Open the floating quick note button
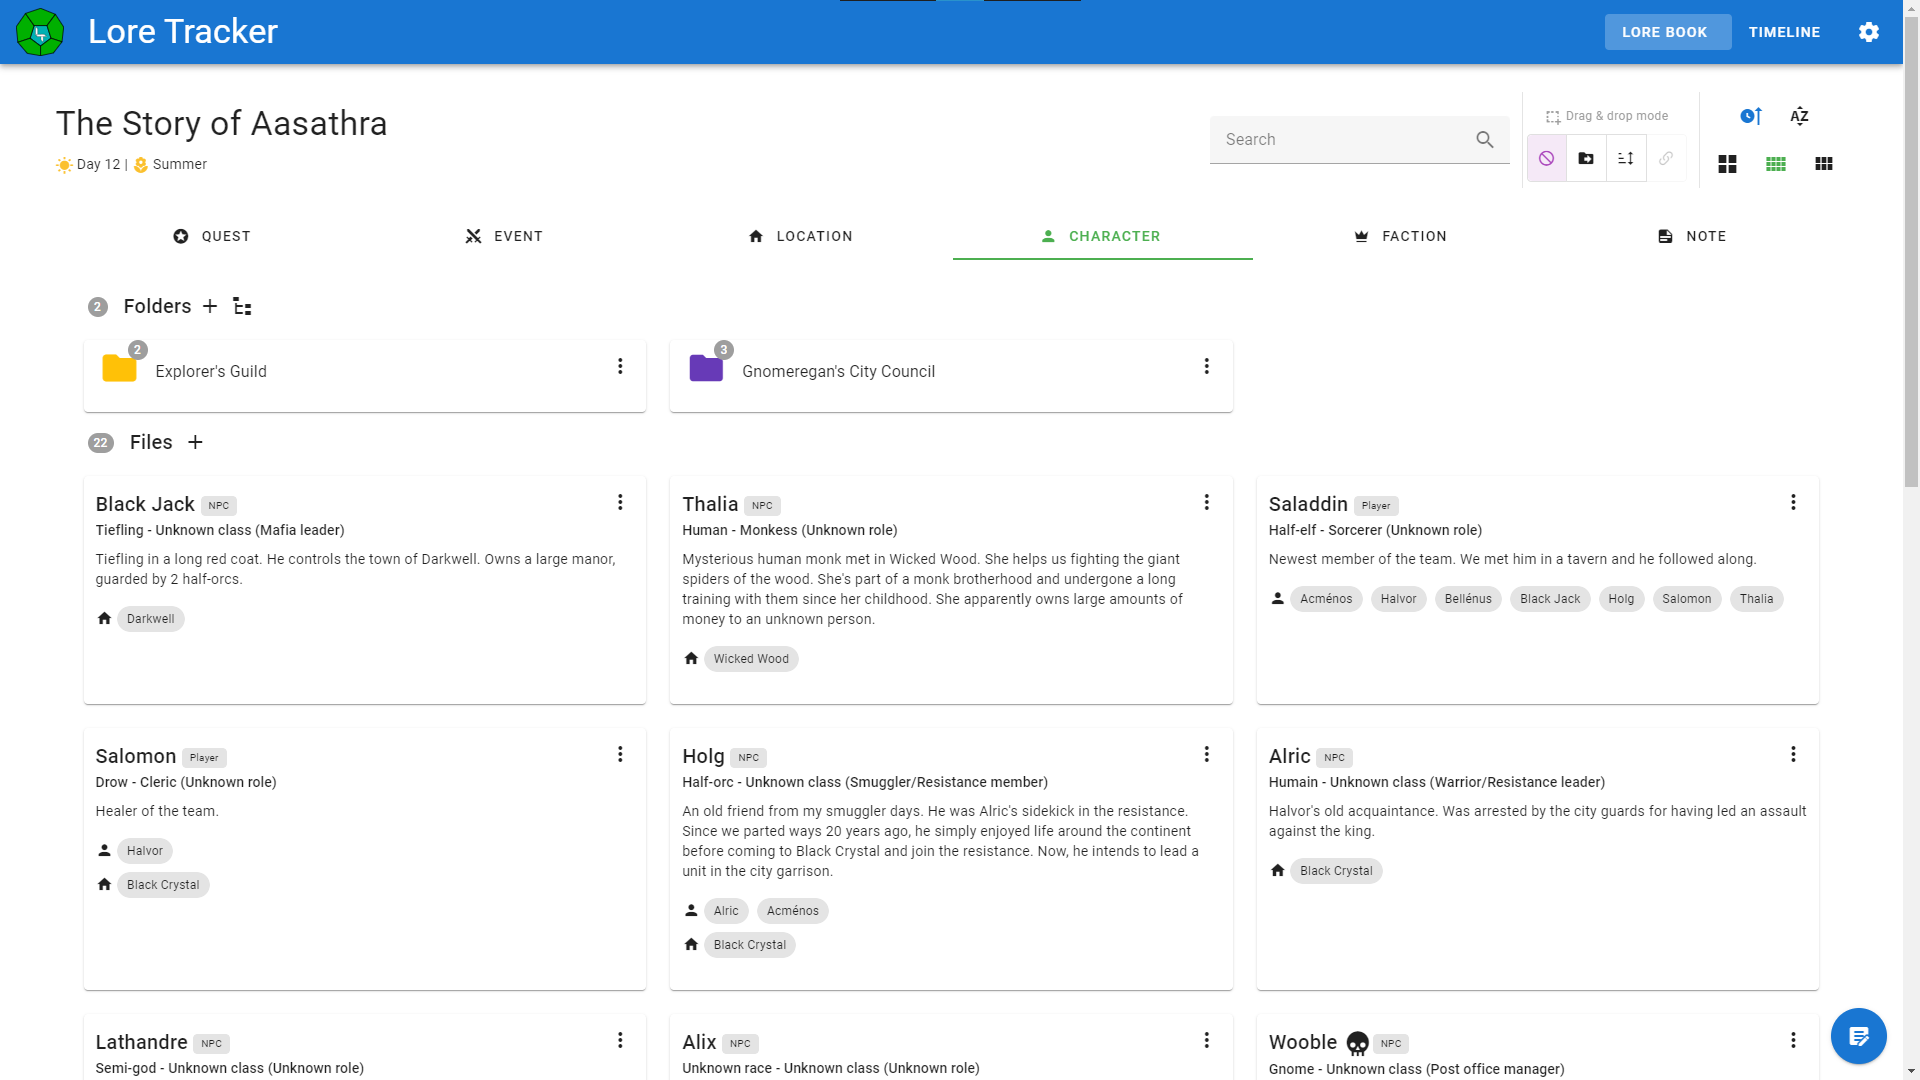Image resolution: width=1920 pixels, height=1080 pixels. pyautogui.click(x=1858, y=1036)
